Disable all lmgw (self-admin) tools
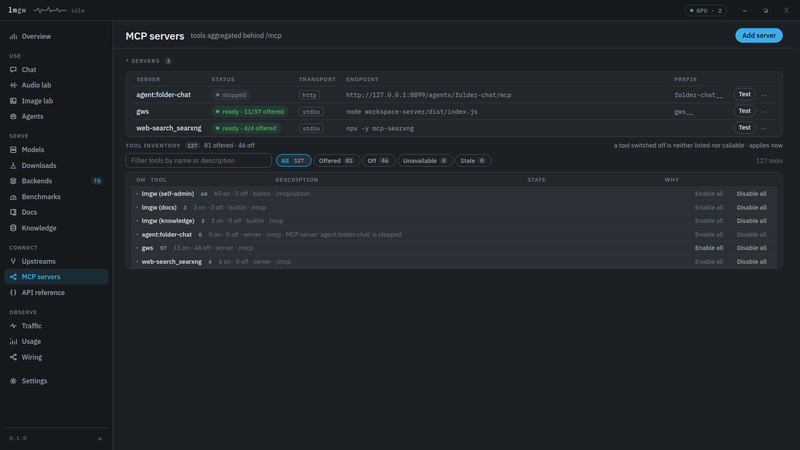800x450 pixels. [752, 194]
